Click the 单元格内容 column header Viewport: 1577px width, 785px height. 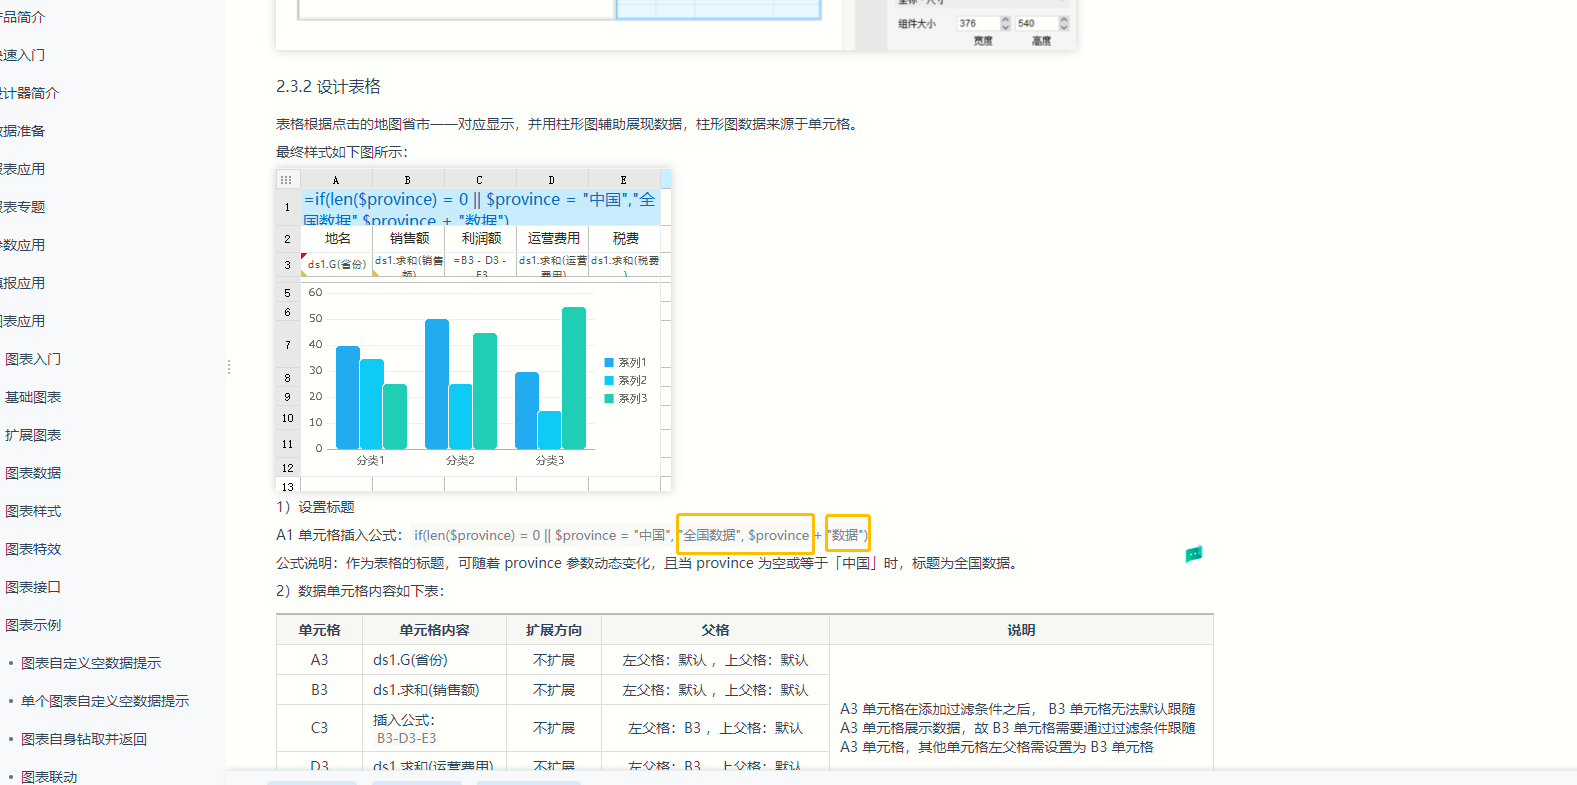434,630
